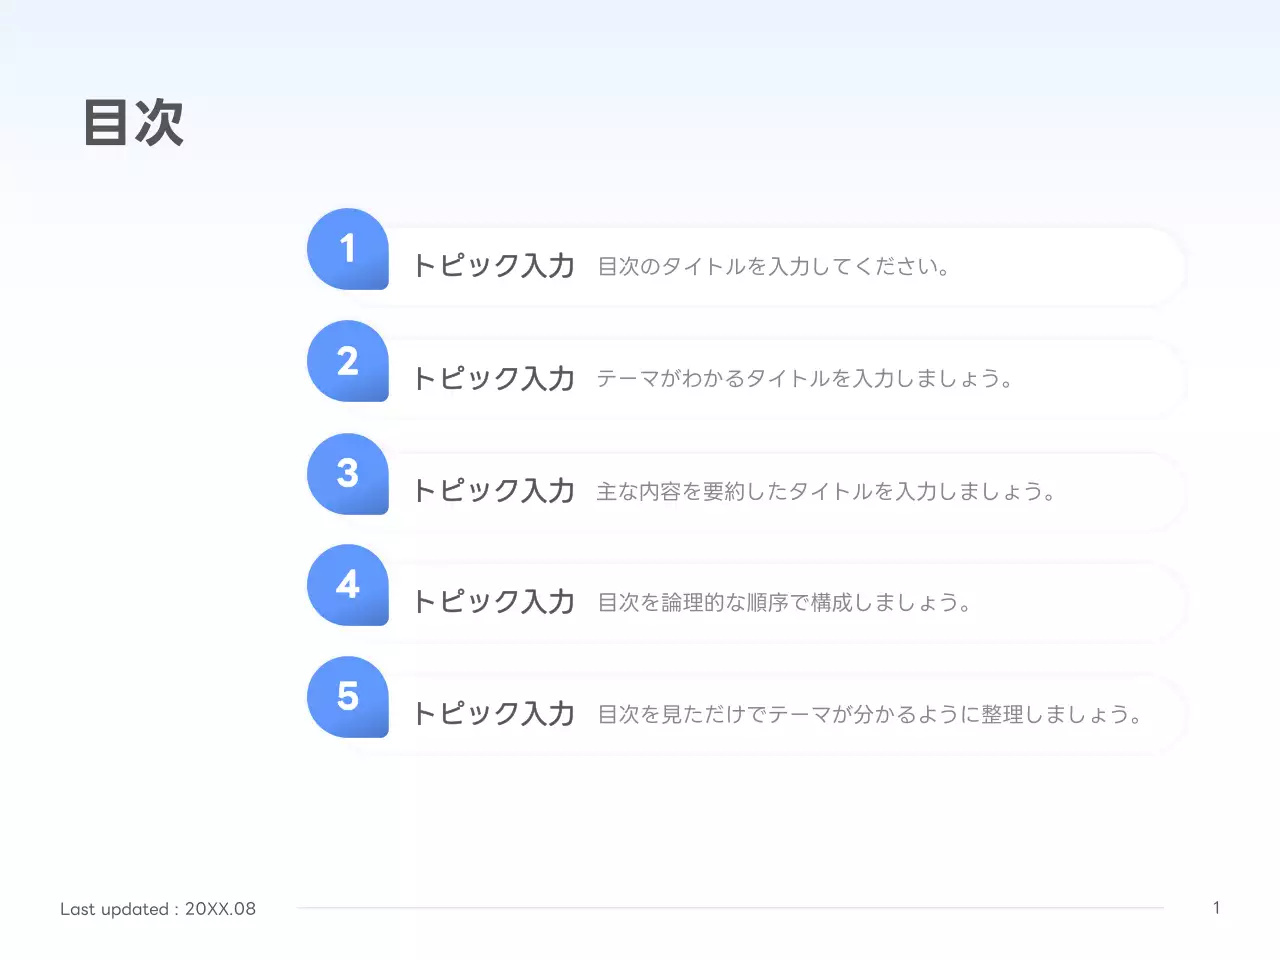Click the 目次を見ただけで description text

tap(870, 715)
